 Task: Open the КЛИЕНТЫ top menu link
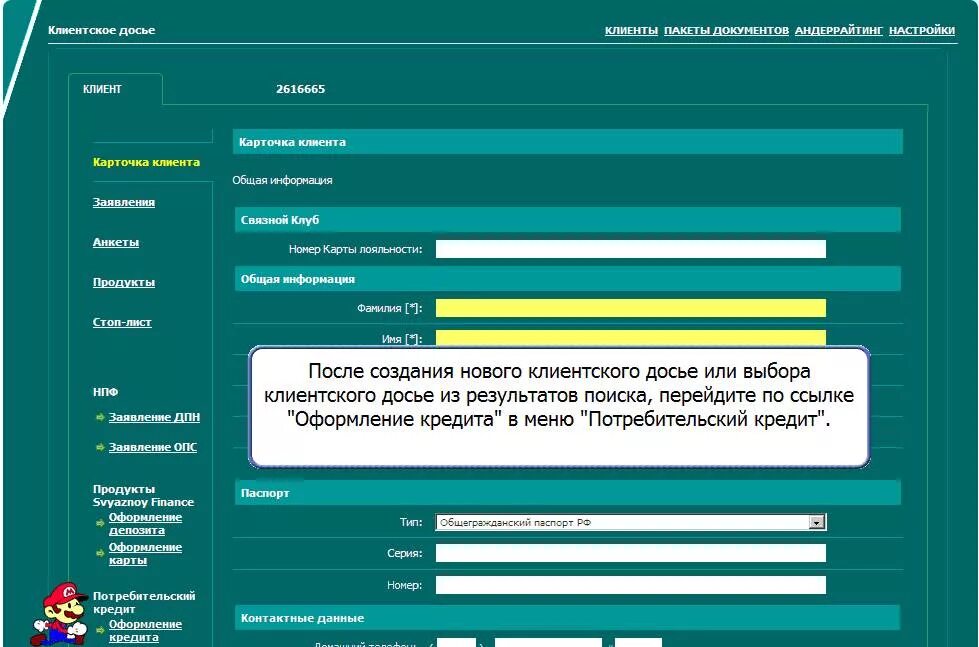click(x=631, y=30)
